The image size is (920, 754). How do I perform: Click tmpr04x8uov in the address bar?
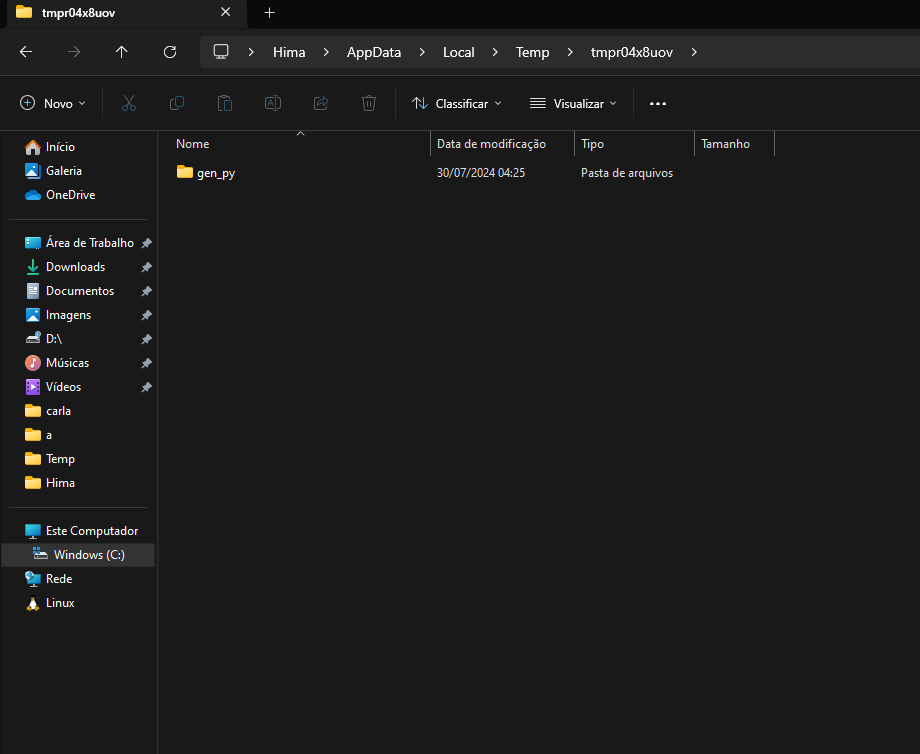tap(631, 52)
